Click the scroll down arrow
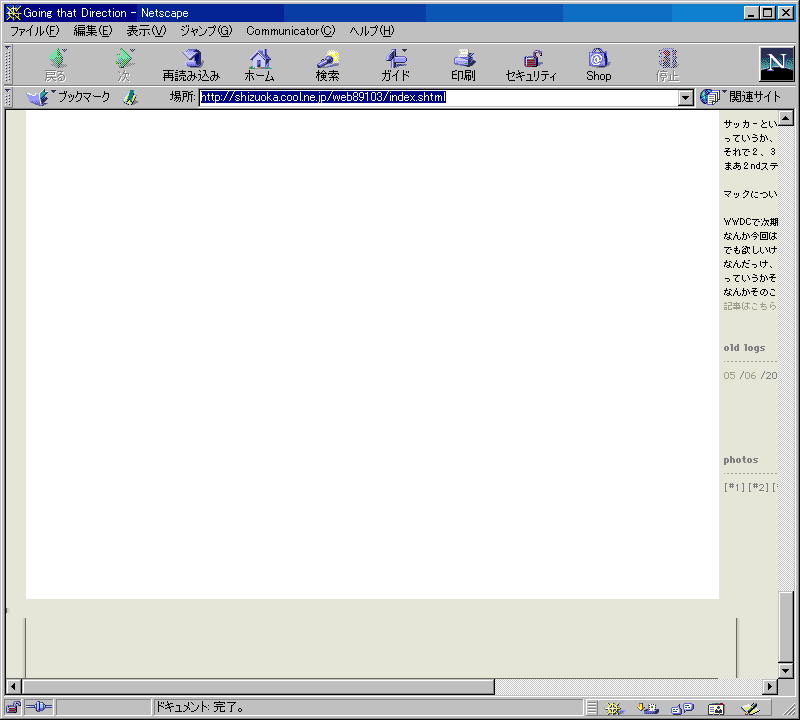The height and width of the screenshot is (720, 800). pyautogui.click(x=786, y=670)
